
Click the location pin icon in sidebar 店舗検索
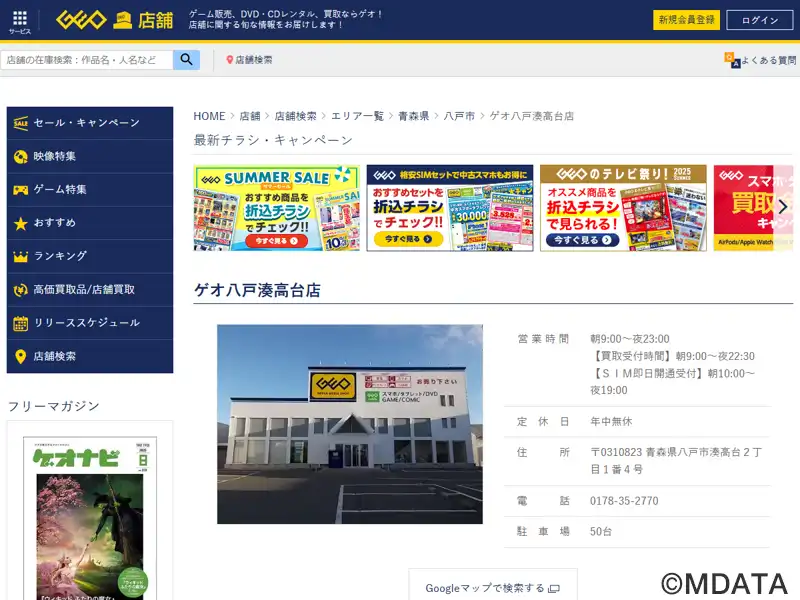point(20,357)
